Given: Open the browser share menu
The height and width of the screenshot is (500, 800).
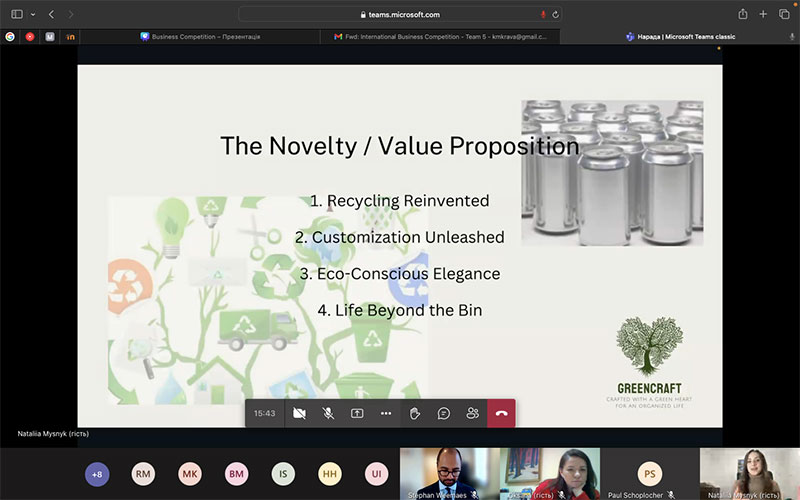Looking at the screenshot, I should (743, 14).
